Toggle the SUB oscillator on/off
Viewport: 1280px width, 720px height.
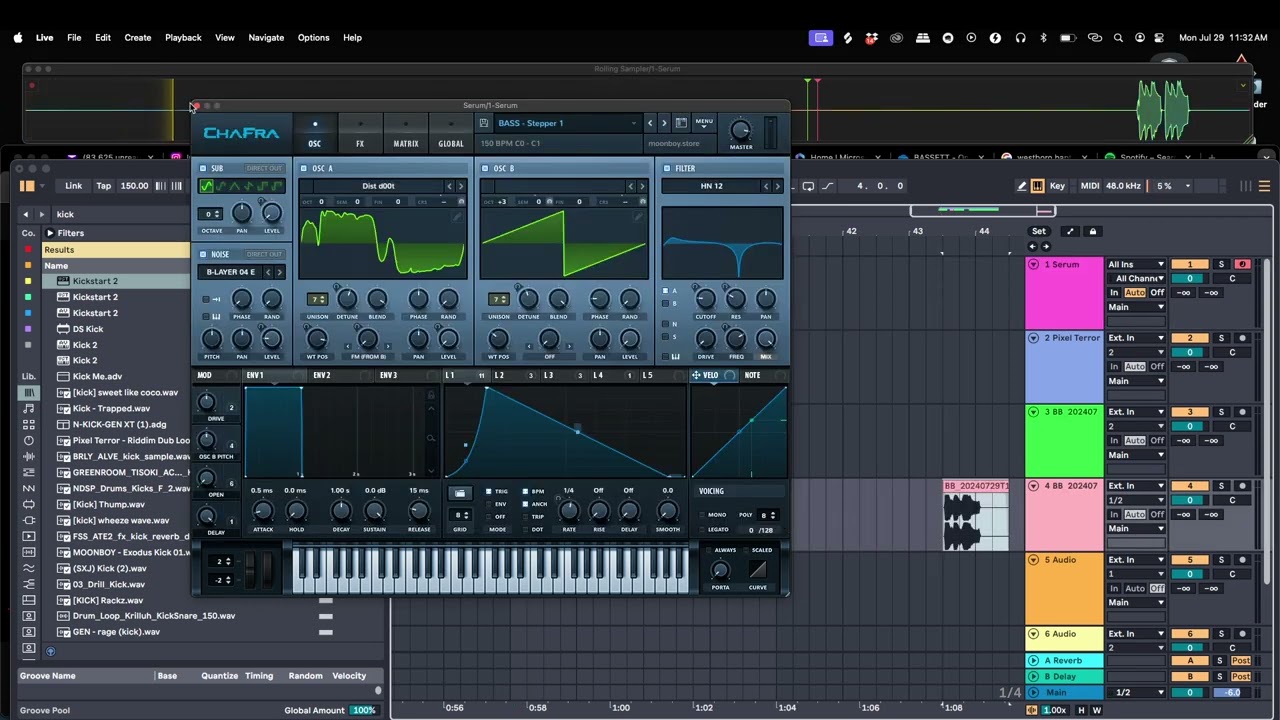(x=203, y=168)
